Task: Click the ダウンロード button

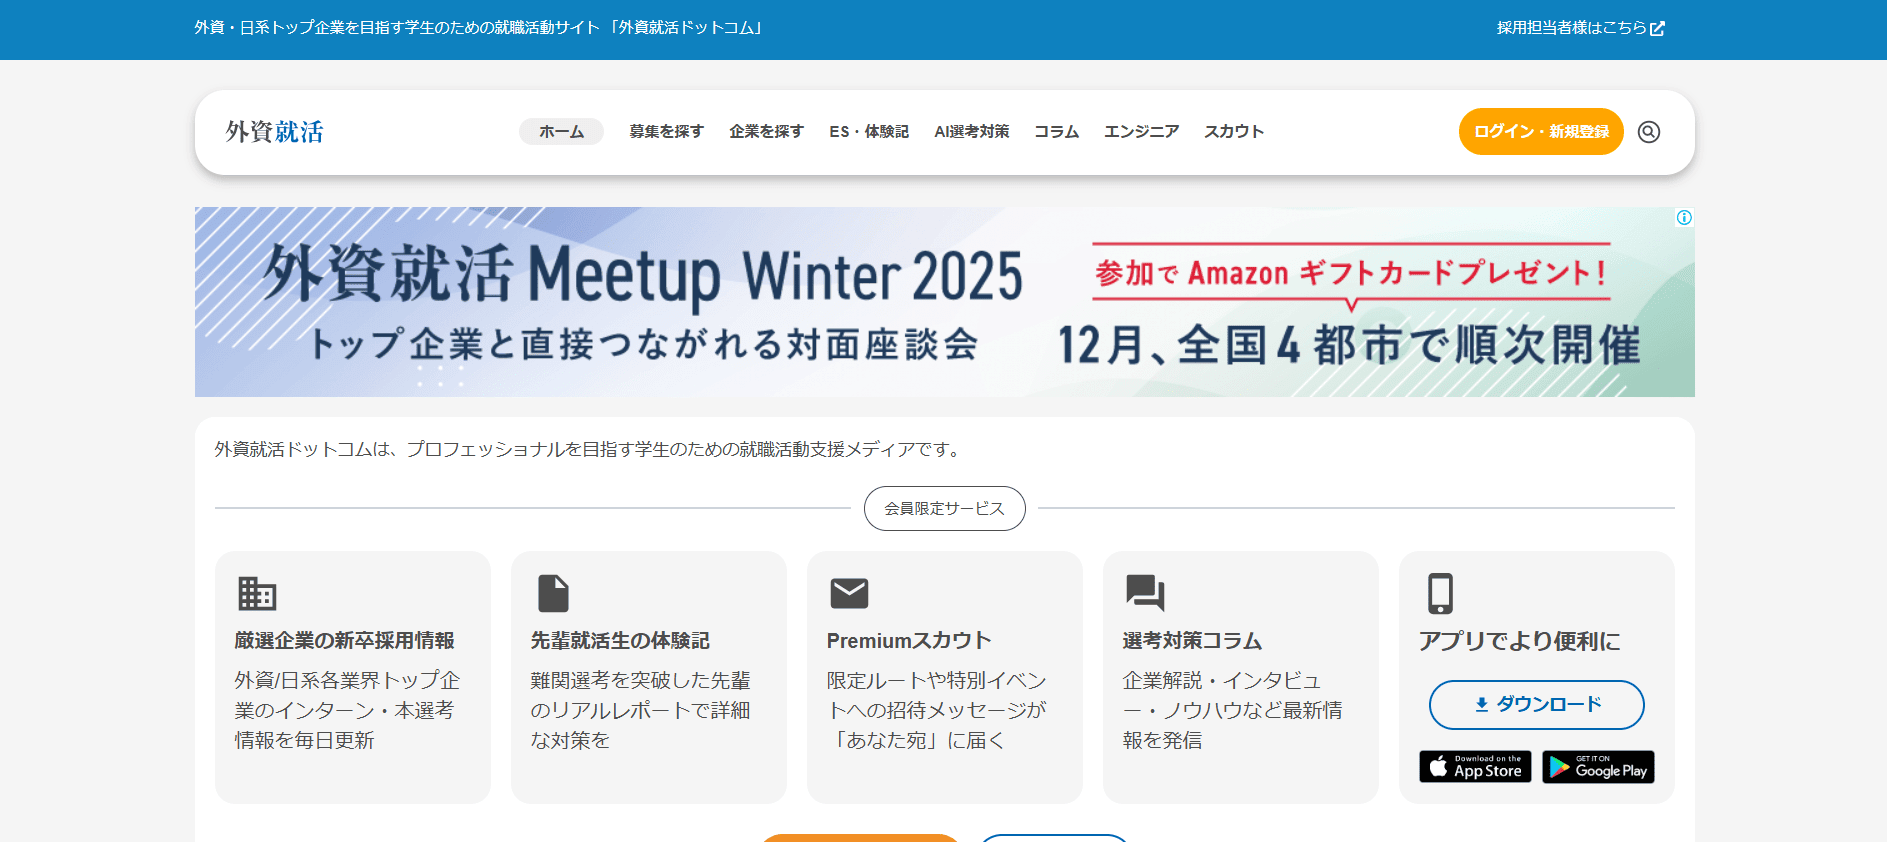Action: 1537,705
